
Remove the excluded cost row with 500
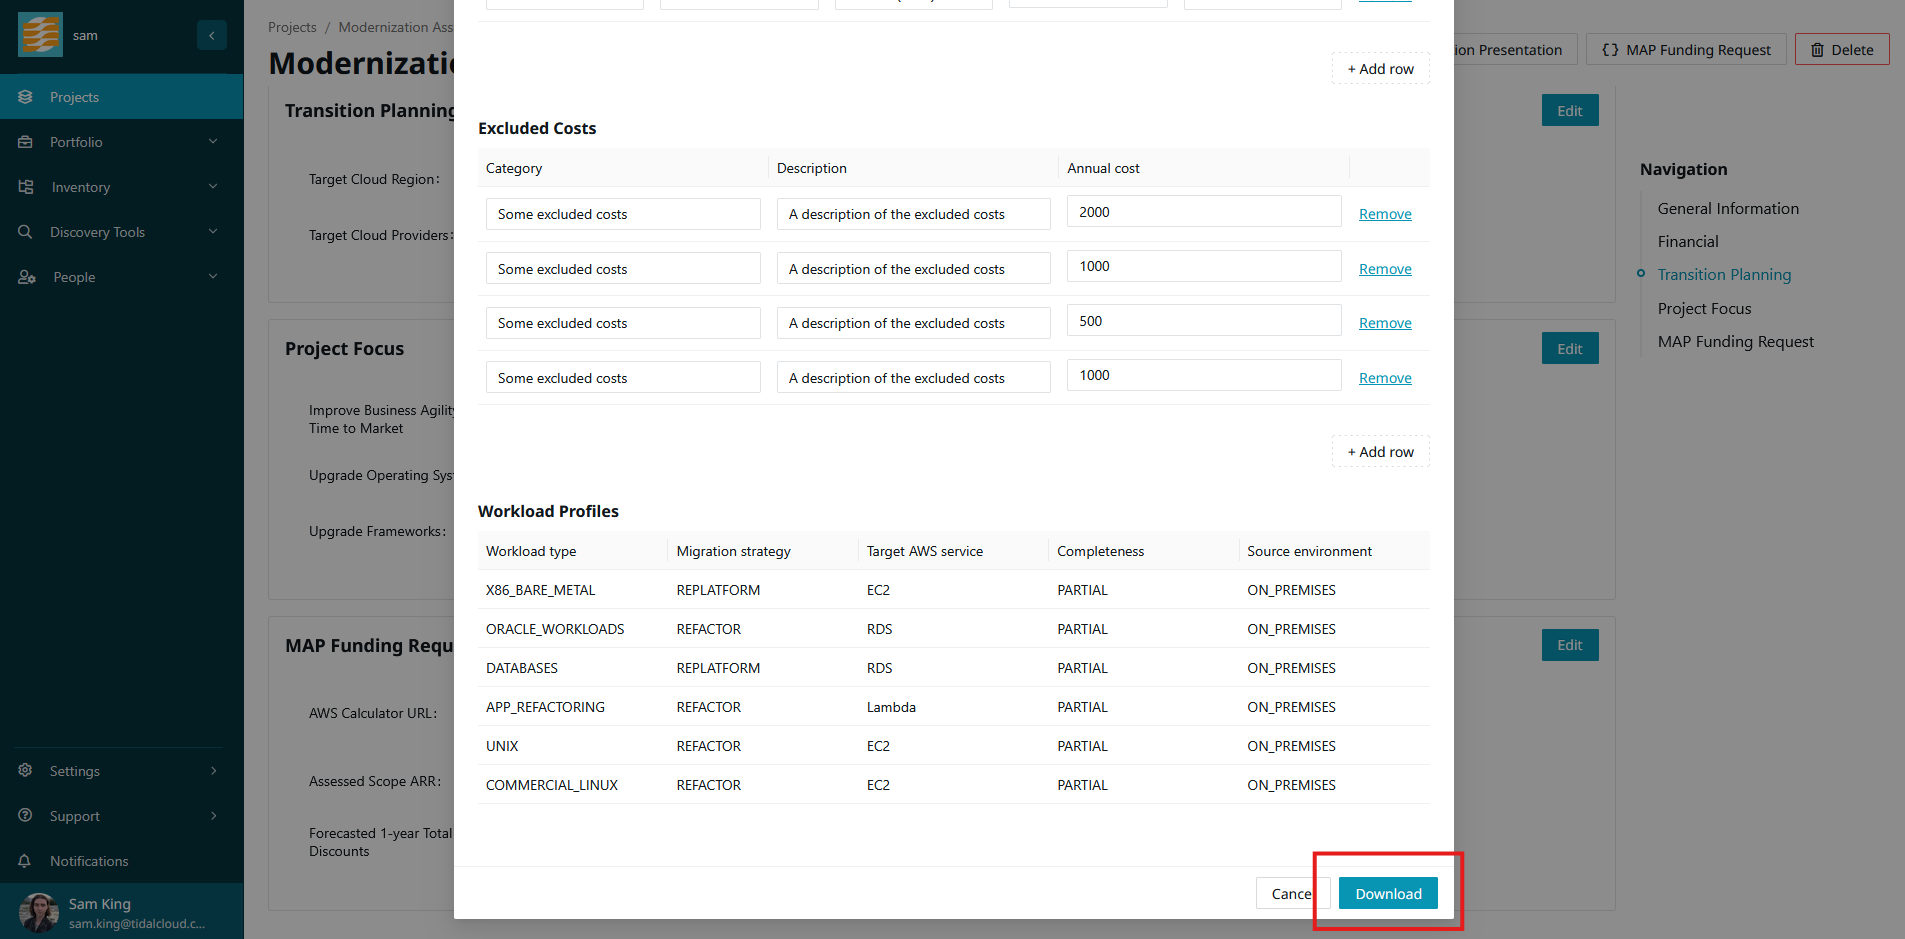[1385, 323]
